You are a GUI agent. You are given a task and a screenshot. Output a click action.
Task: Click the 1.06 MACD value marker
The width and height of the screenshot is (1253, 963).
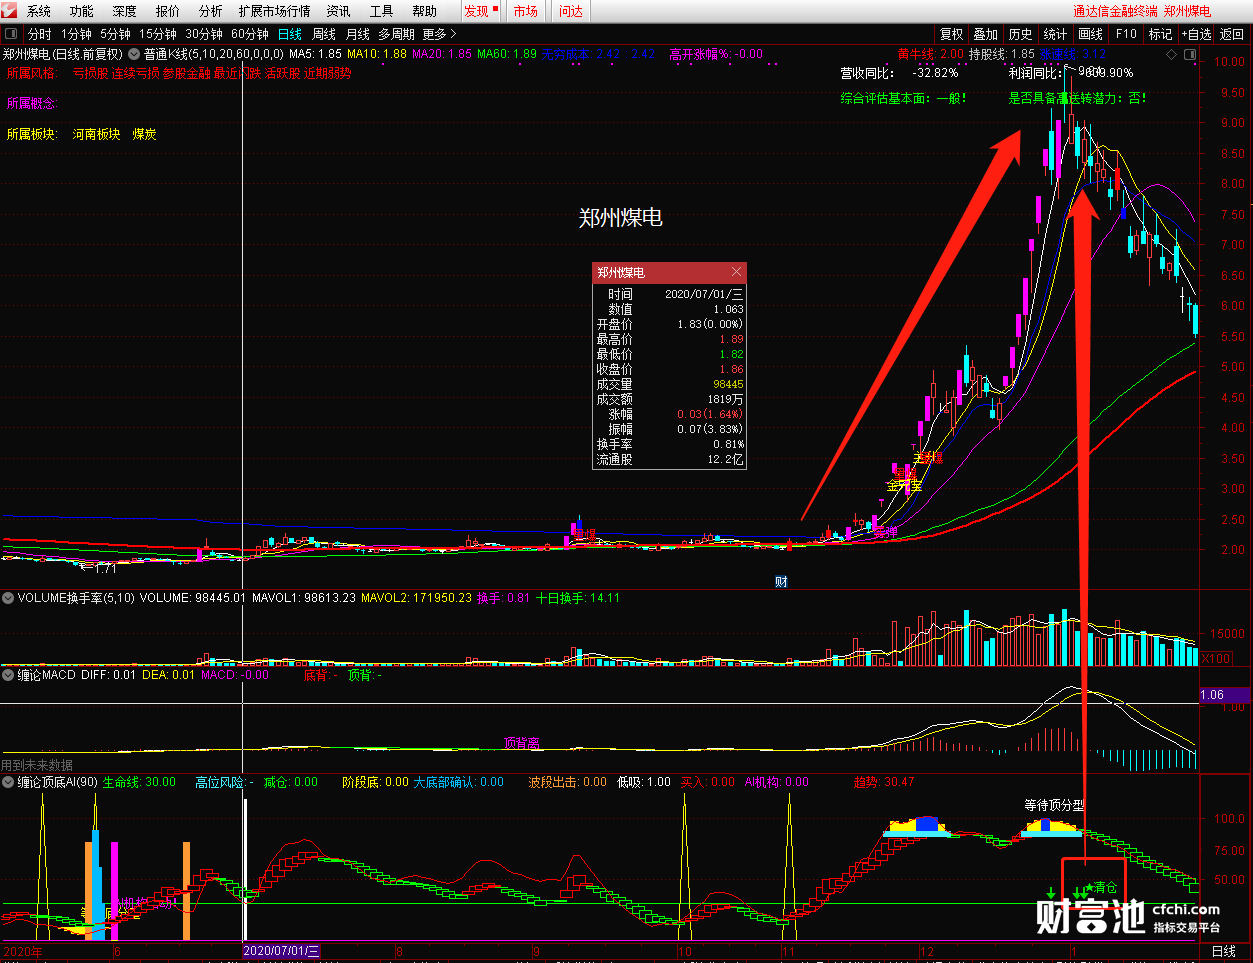(x=1224, y=694)
